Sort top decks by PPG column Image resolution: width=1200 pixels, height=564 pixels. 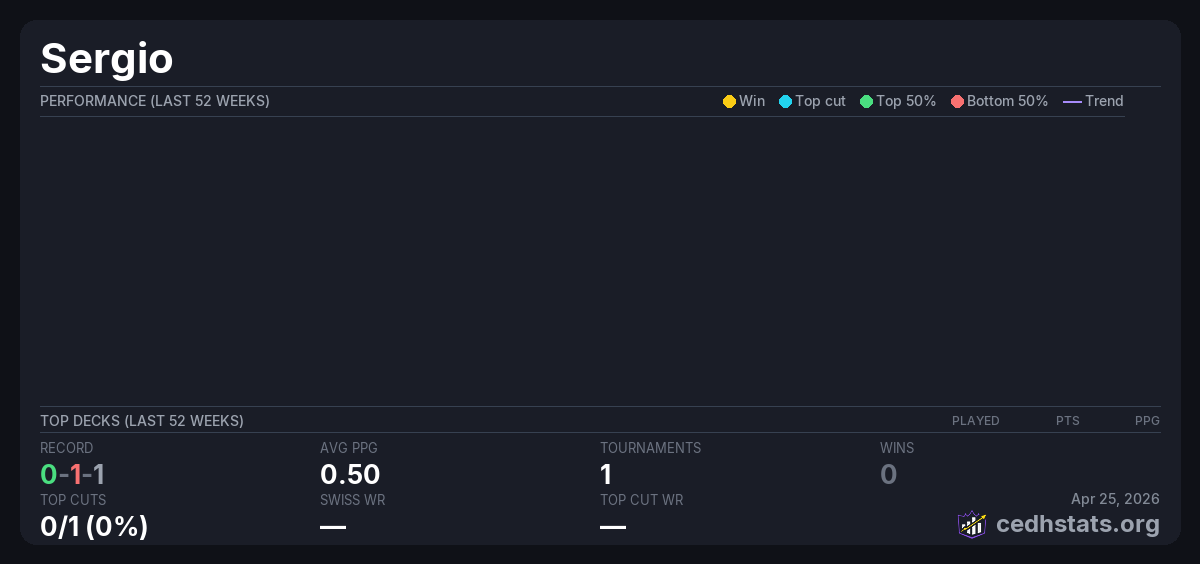(x=1147, y=421)
